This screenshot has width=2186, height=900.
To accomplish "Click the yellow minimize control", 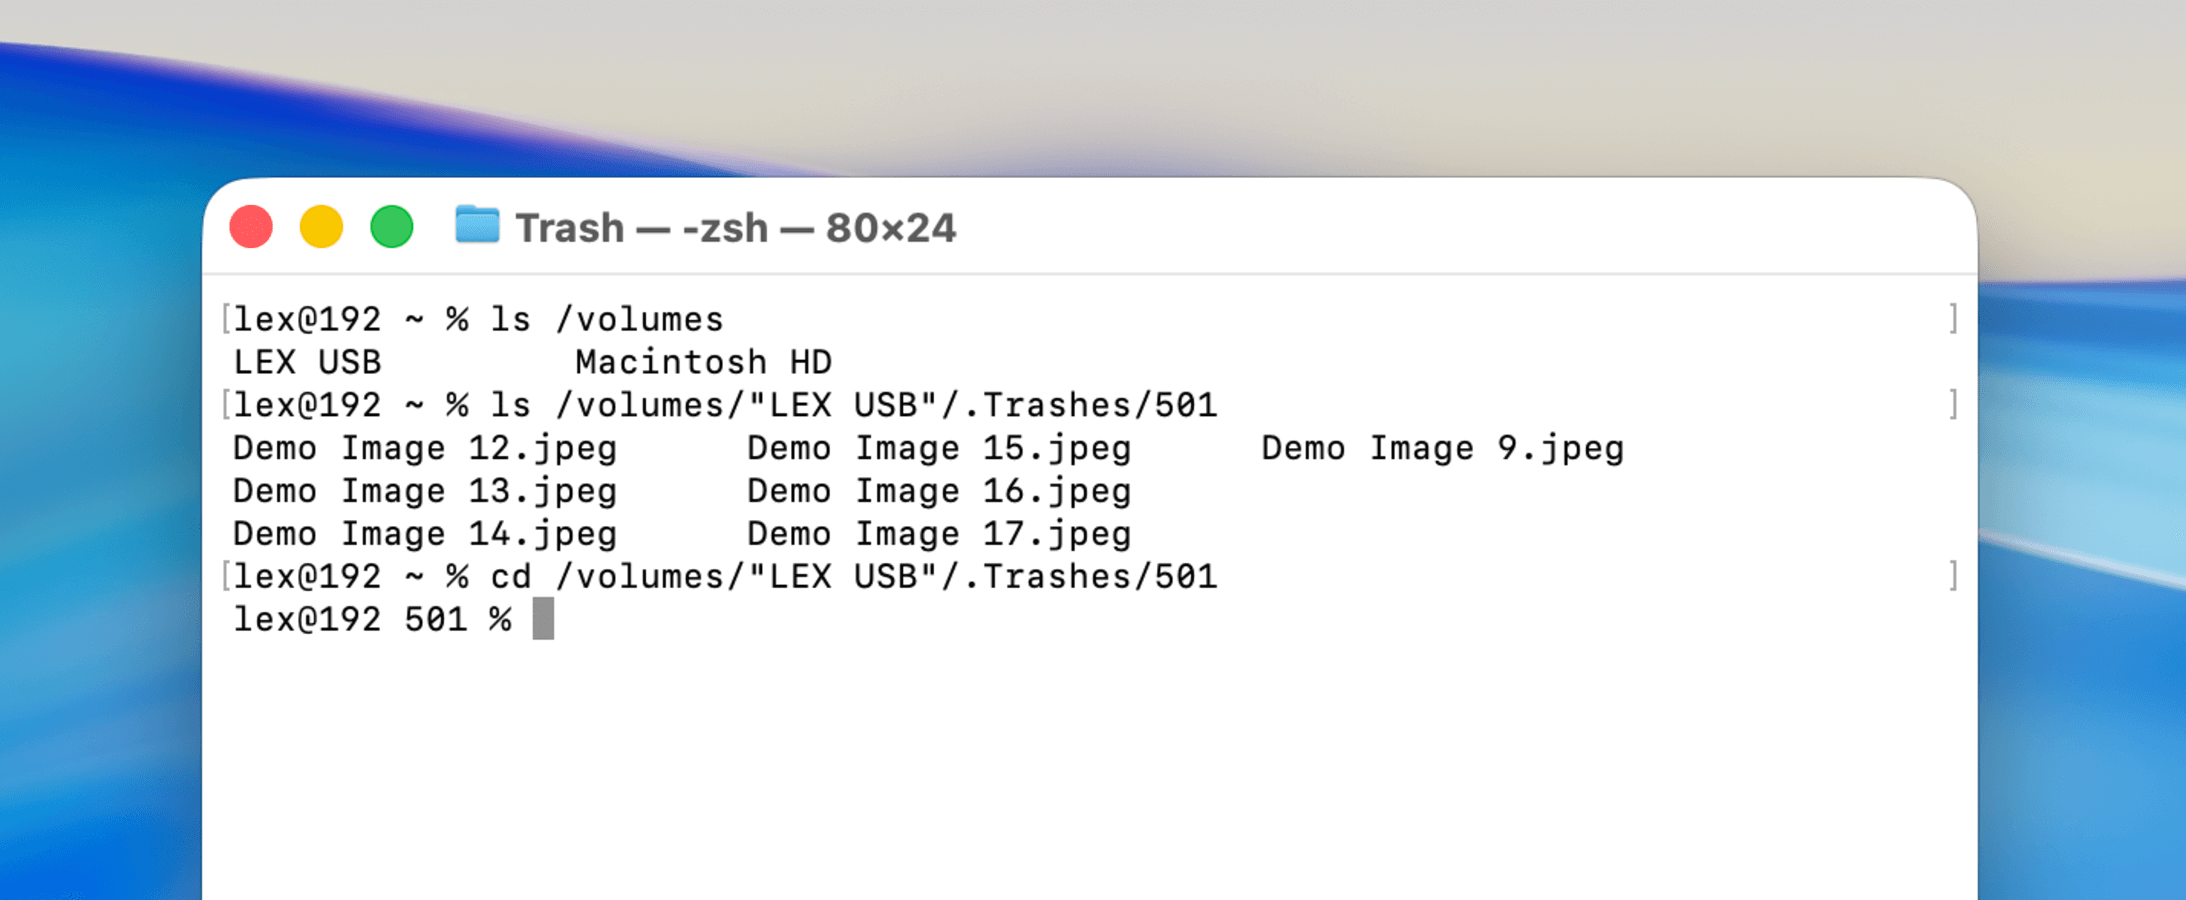I will click(322, 227).
